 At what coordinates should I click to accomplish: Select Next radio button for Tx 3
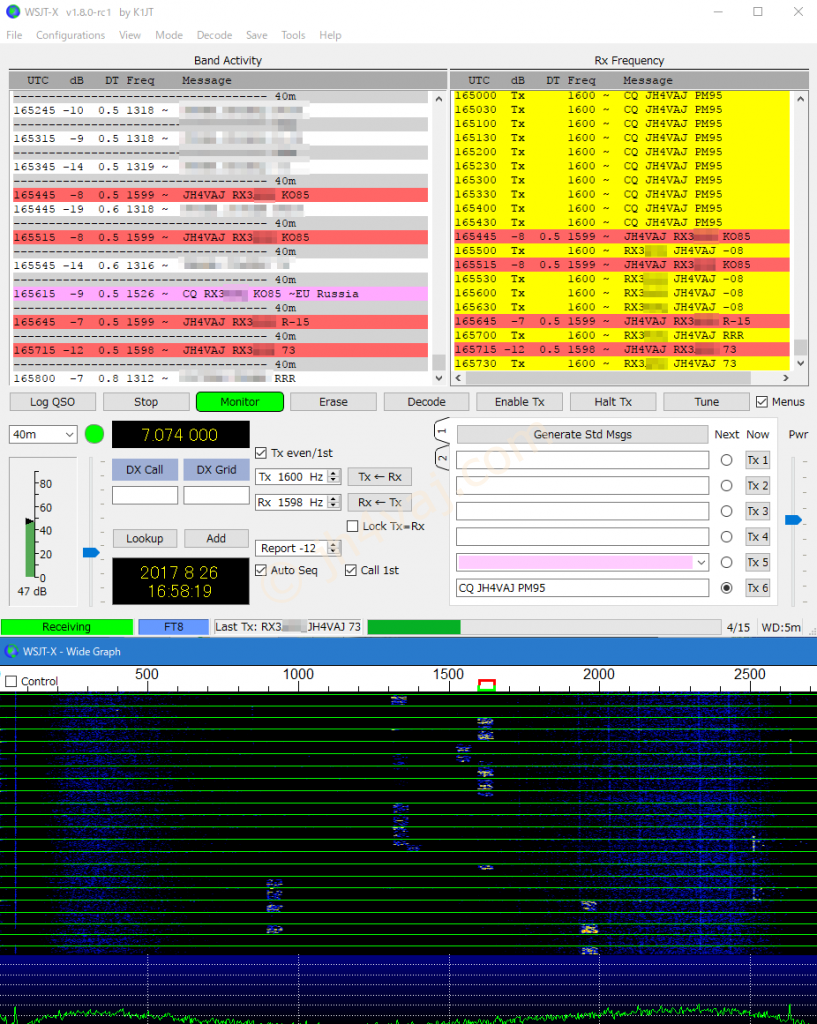tap(726, 511)
